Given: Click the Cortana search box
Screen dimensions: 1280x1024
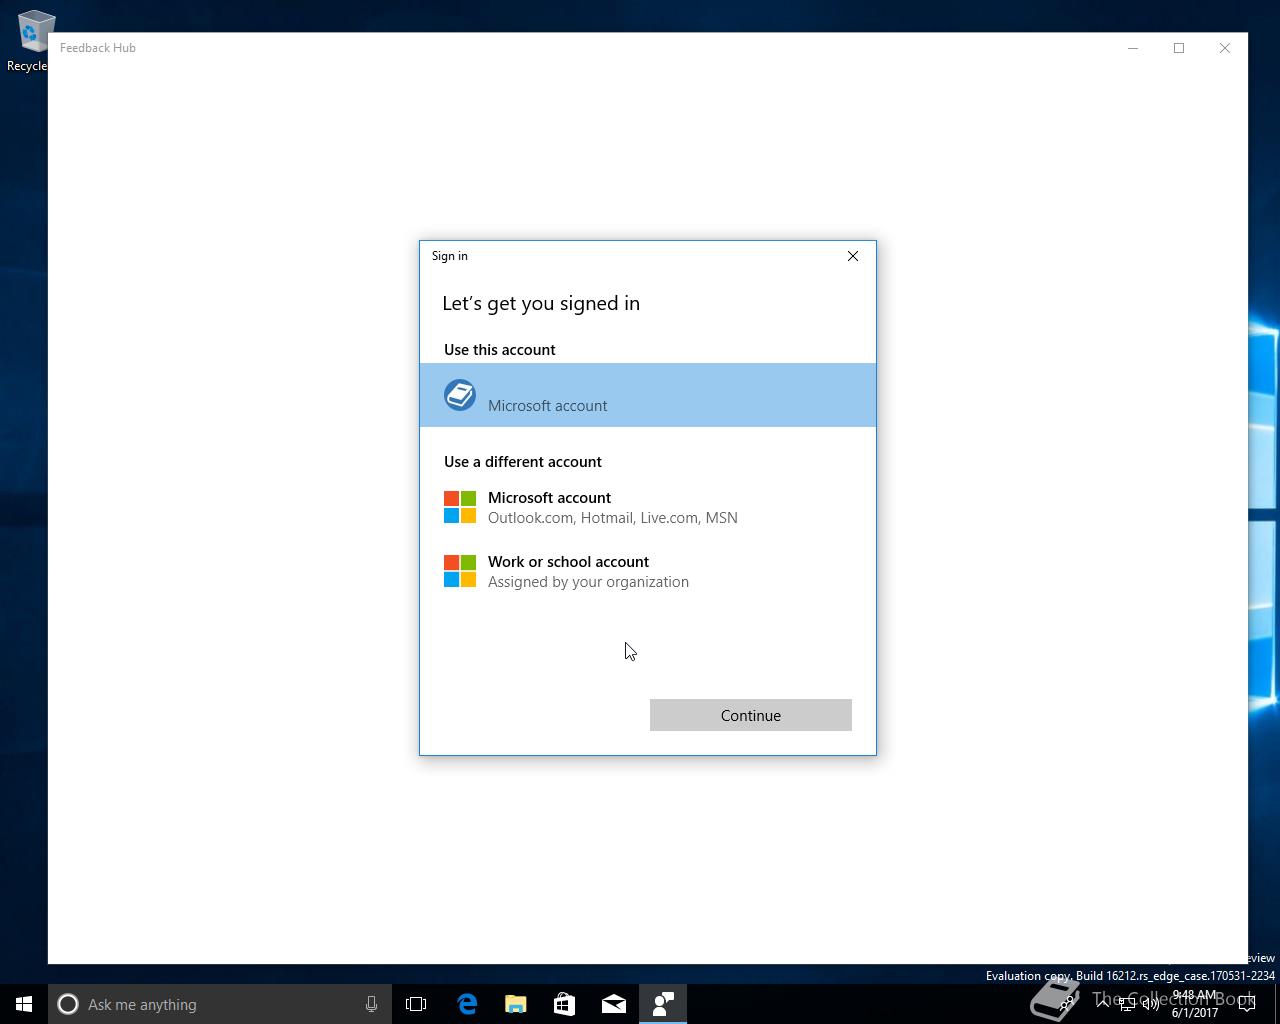Looking at the screenshot, I should [219, 1004].
